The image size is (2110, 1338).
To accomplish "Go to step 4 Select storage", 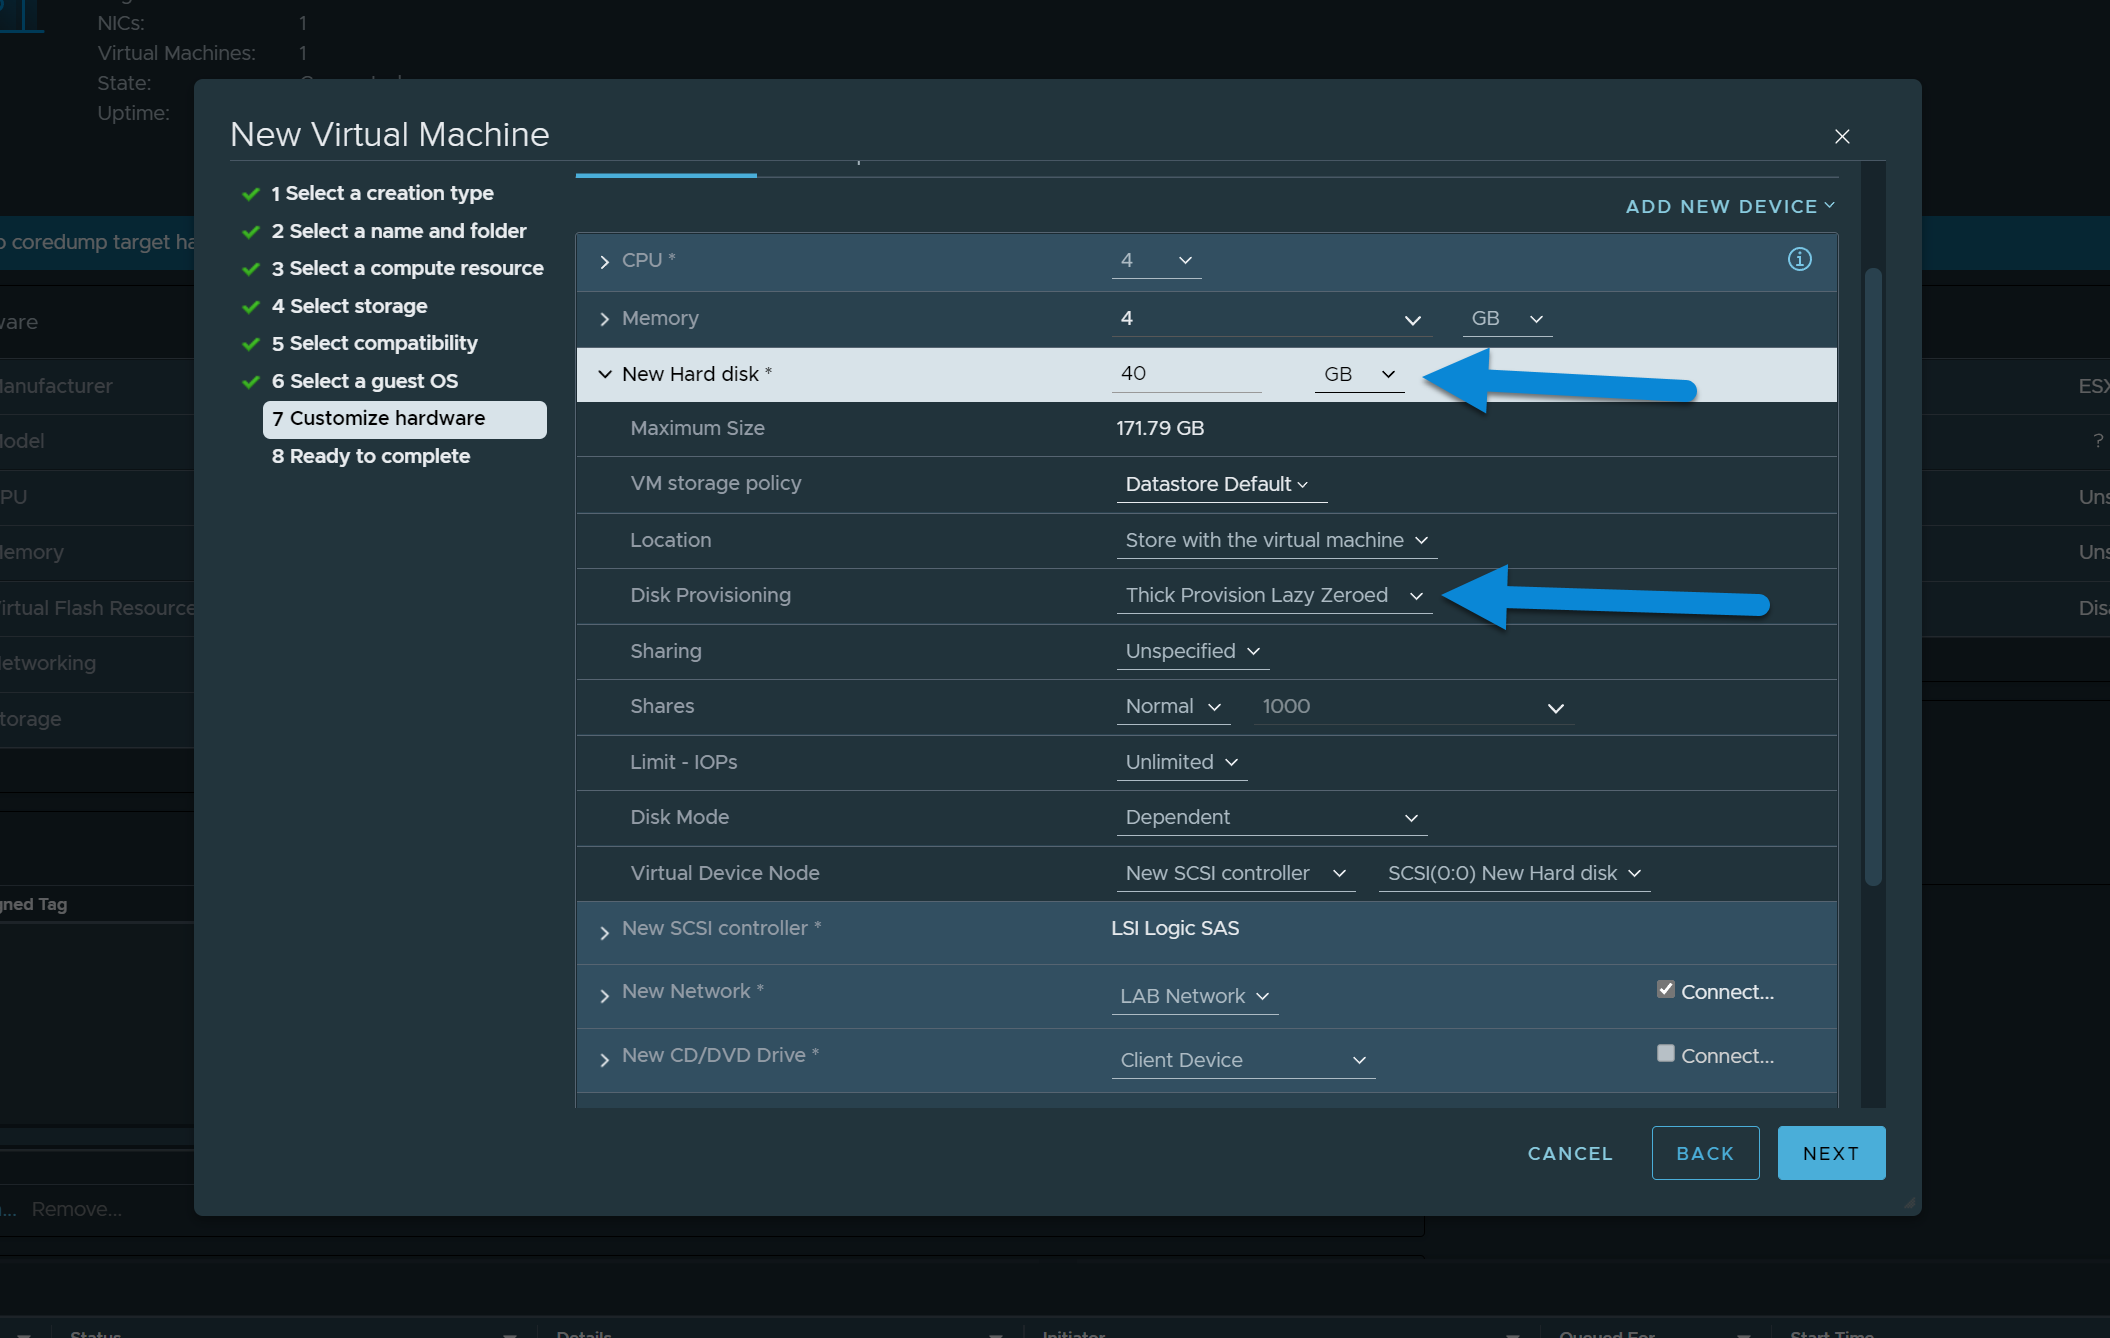I will [x=349, y=307].
